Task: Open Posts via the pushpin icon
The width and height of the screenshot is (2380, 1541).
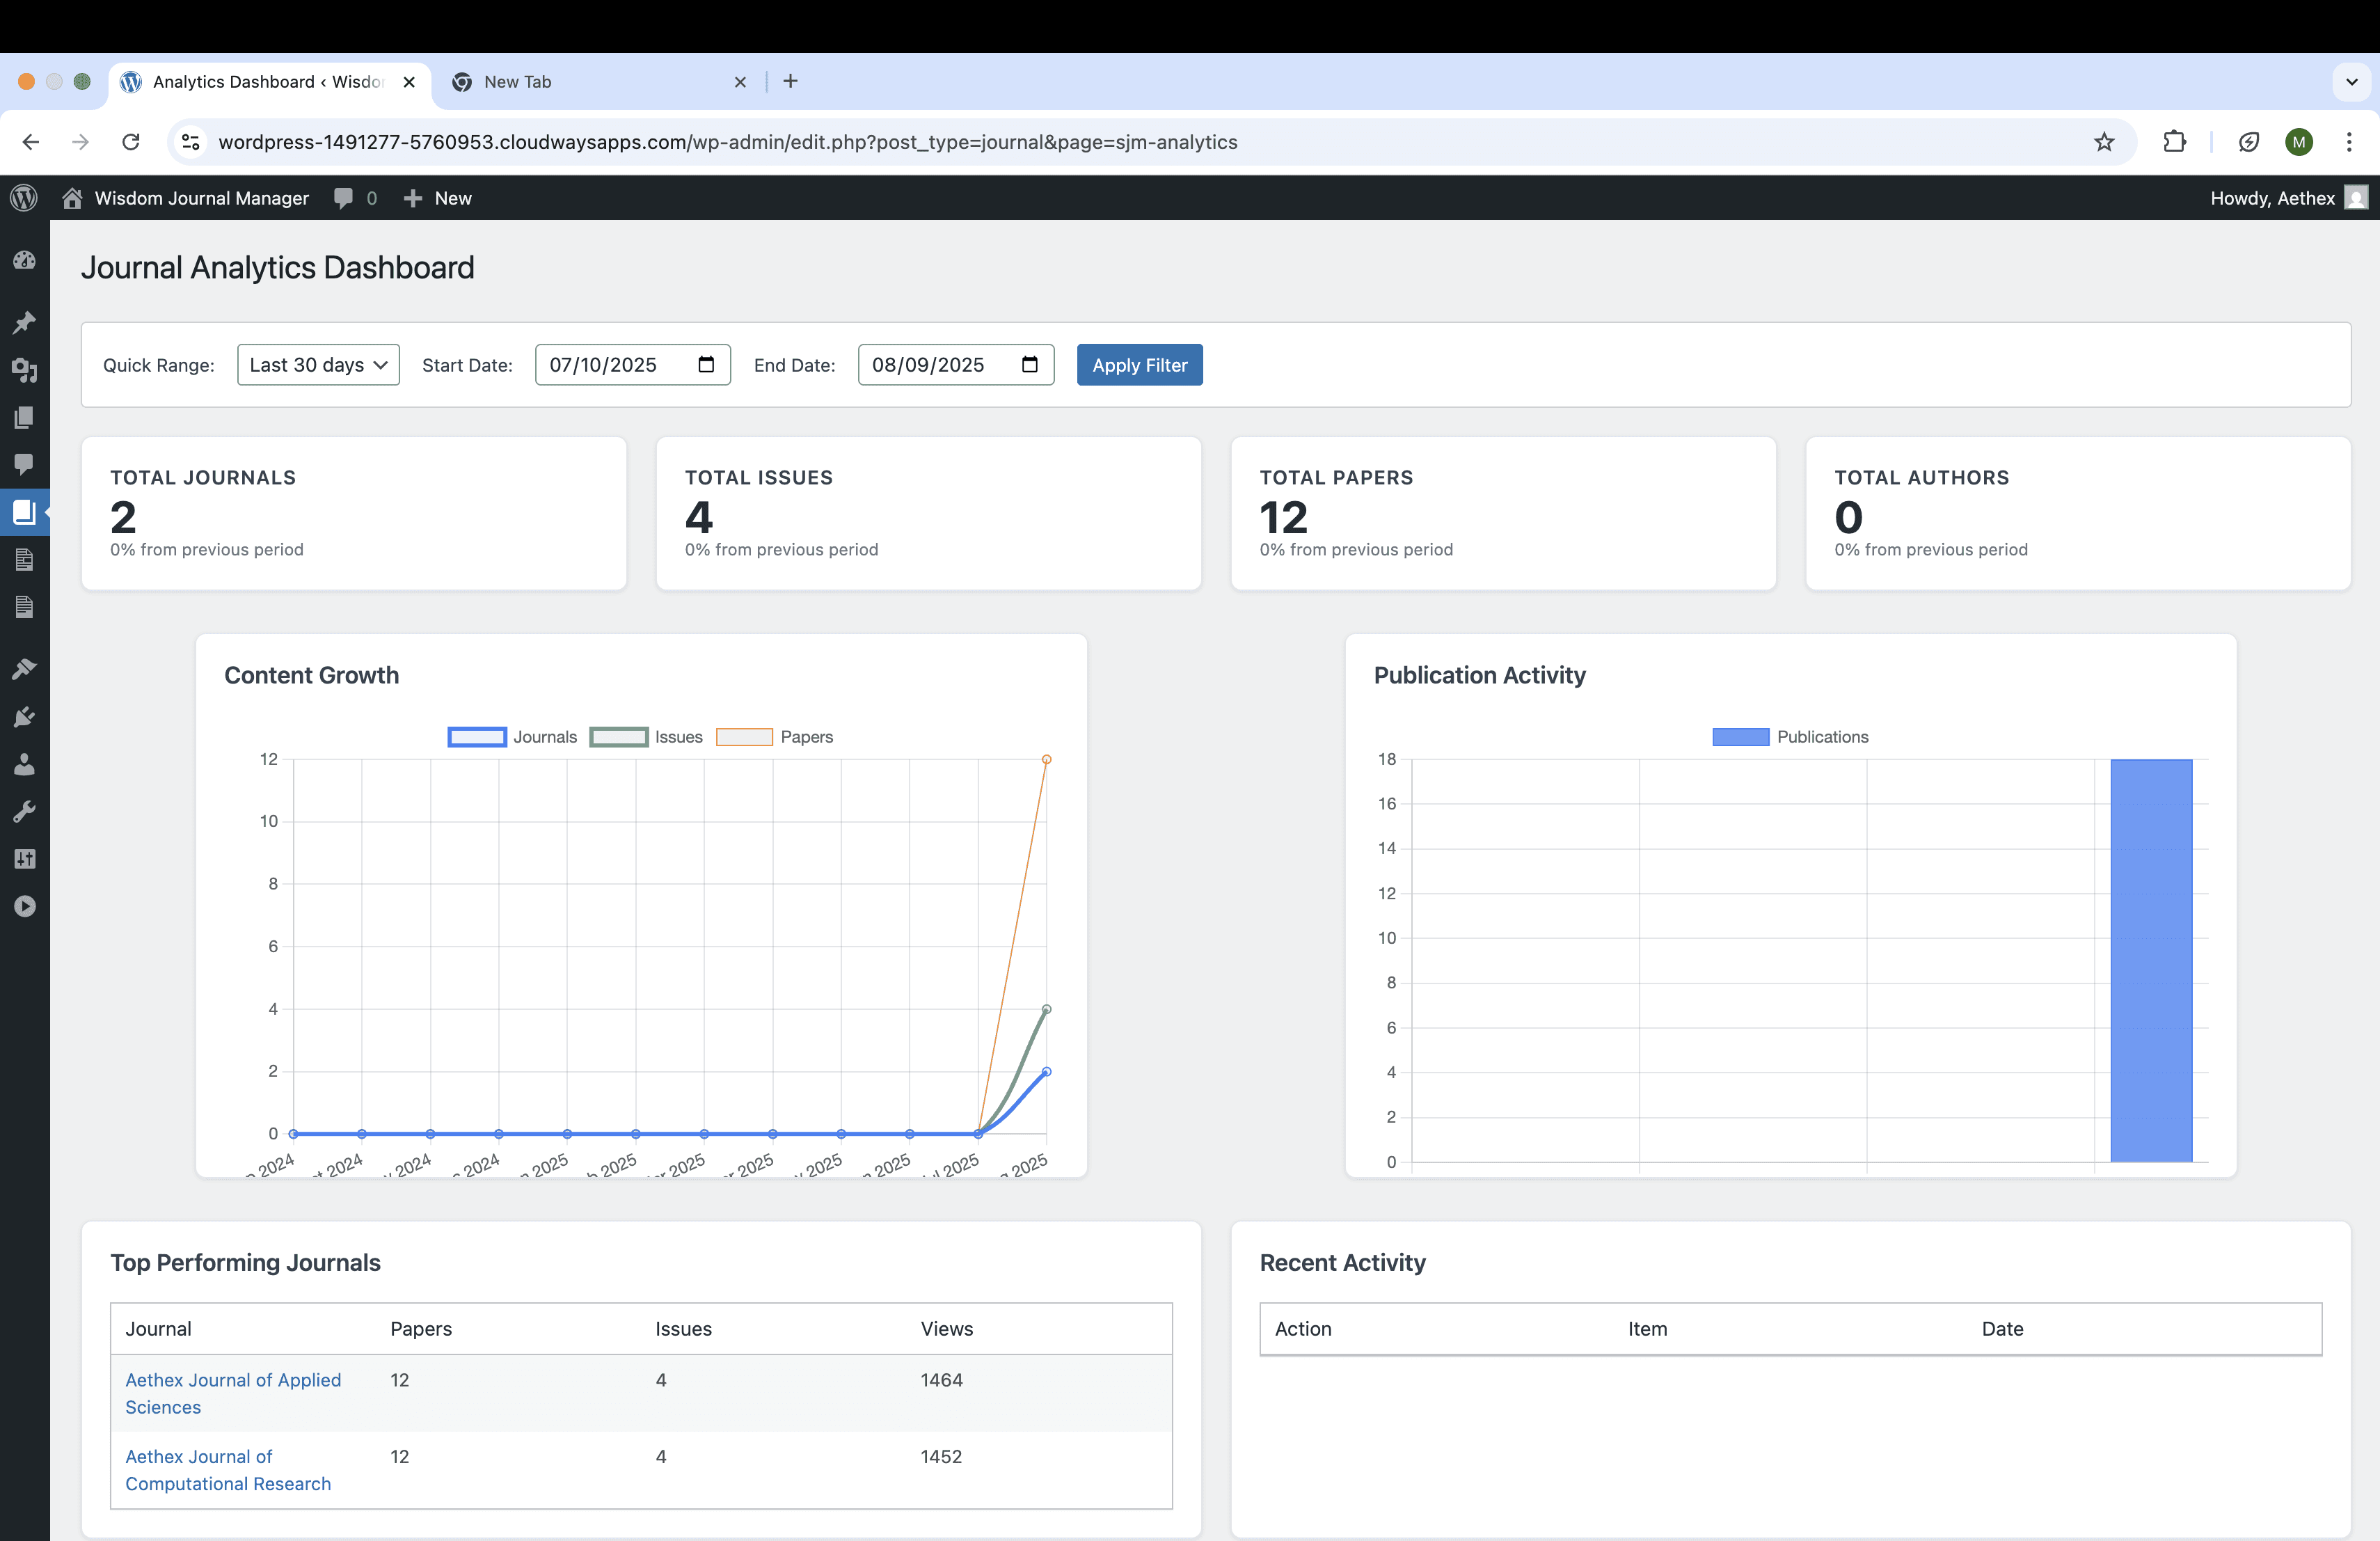Action: pyautogui.click(x=24, y=322)
